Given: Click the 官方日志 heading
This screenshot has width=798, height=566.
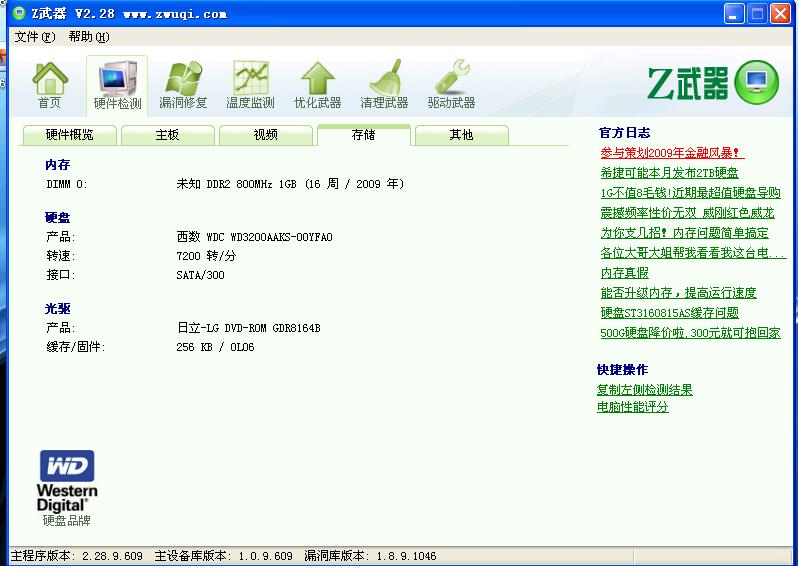Looking at the screenshot, I should (x=624, y=133).
